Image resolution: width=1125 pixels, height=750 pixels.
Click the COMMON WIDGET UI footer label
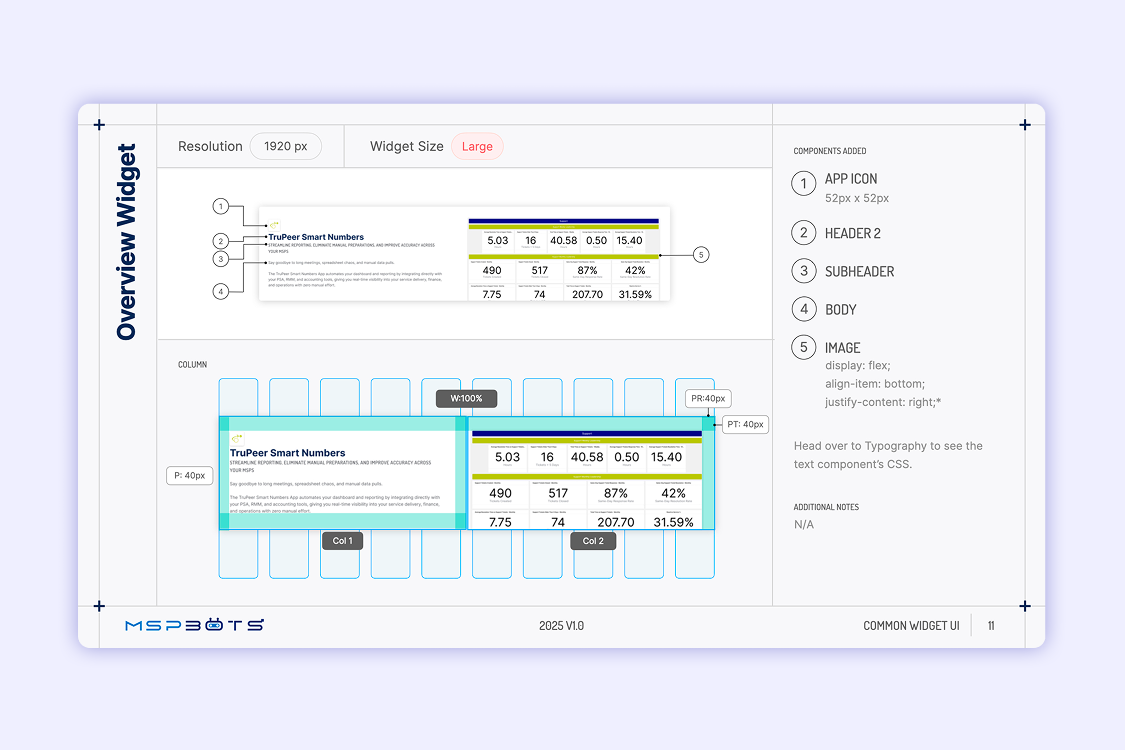[911, 626]
